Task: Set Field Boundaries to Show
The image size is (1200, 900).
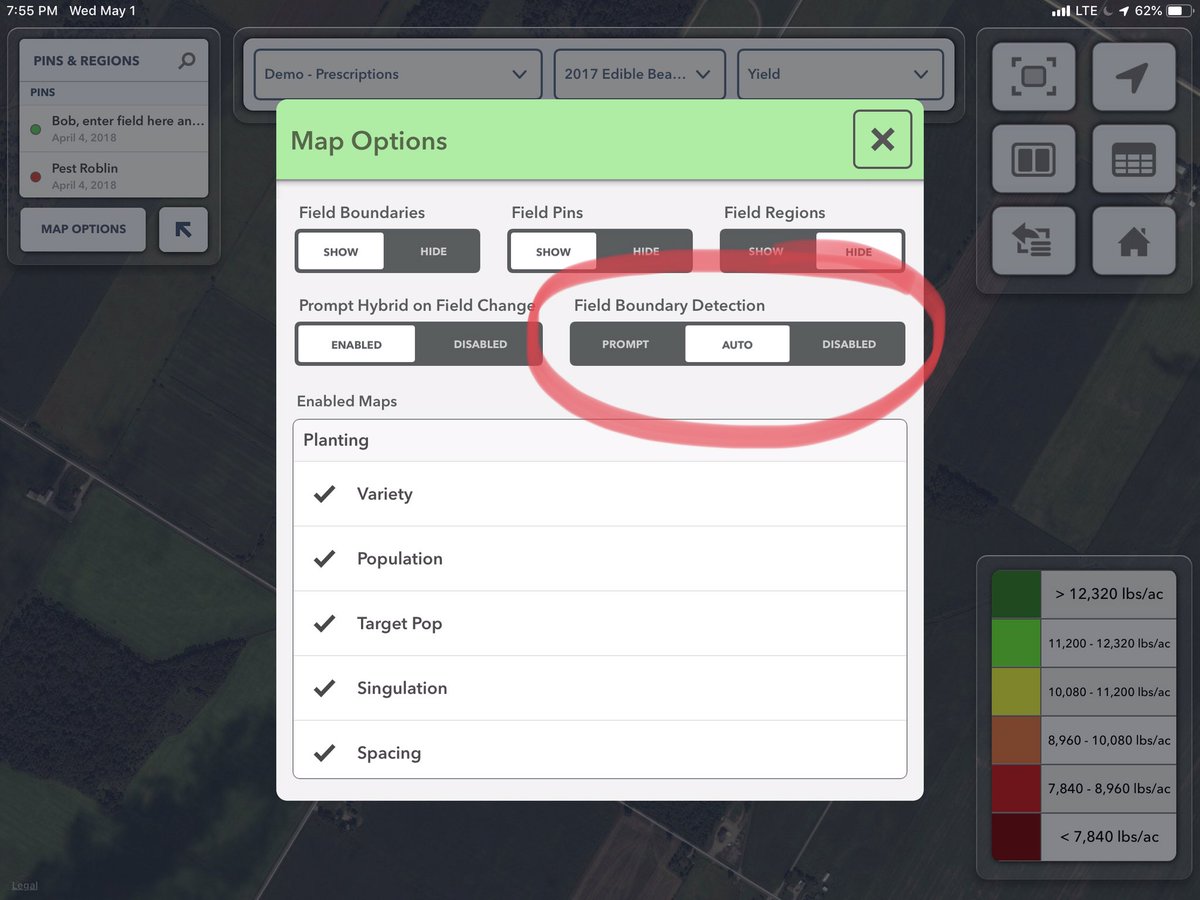Action: pos(340,252)
